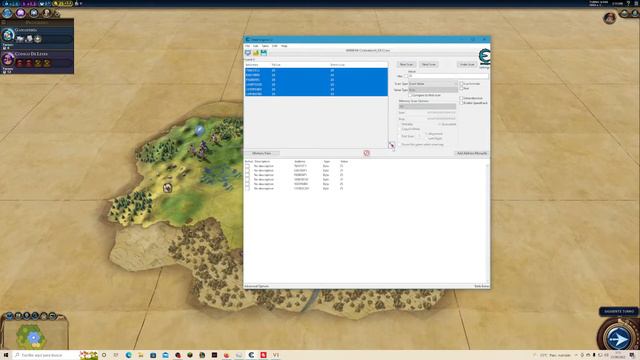Open the government round icon in Civilization
Image resolution: width=640 pixels, height=360 pixels.
coord(34,13)
